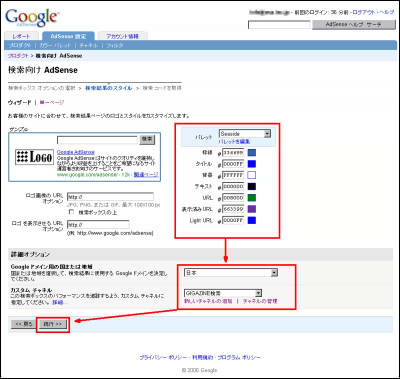Click the 関連ページ link in sample

coord(146,174)
